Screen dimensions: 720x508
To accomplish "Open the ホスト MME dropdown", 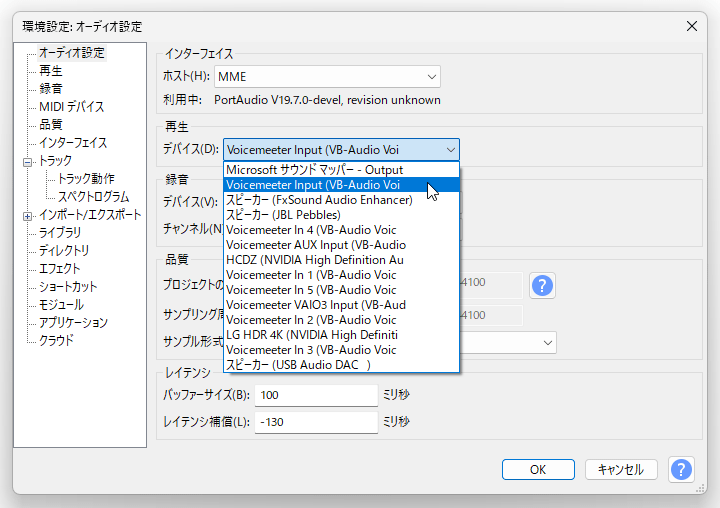I will pos(327,77).
